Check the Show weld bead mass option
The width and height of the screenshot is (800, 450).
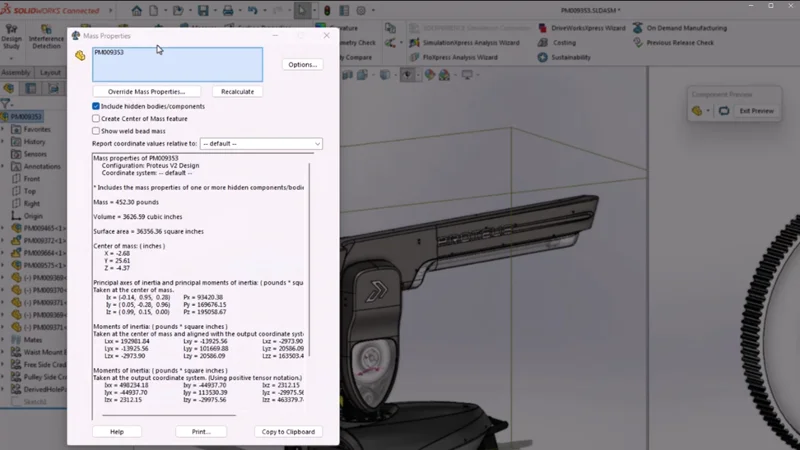coord(96,131)
